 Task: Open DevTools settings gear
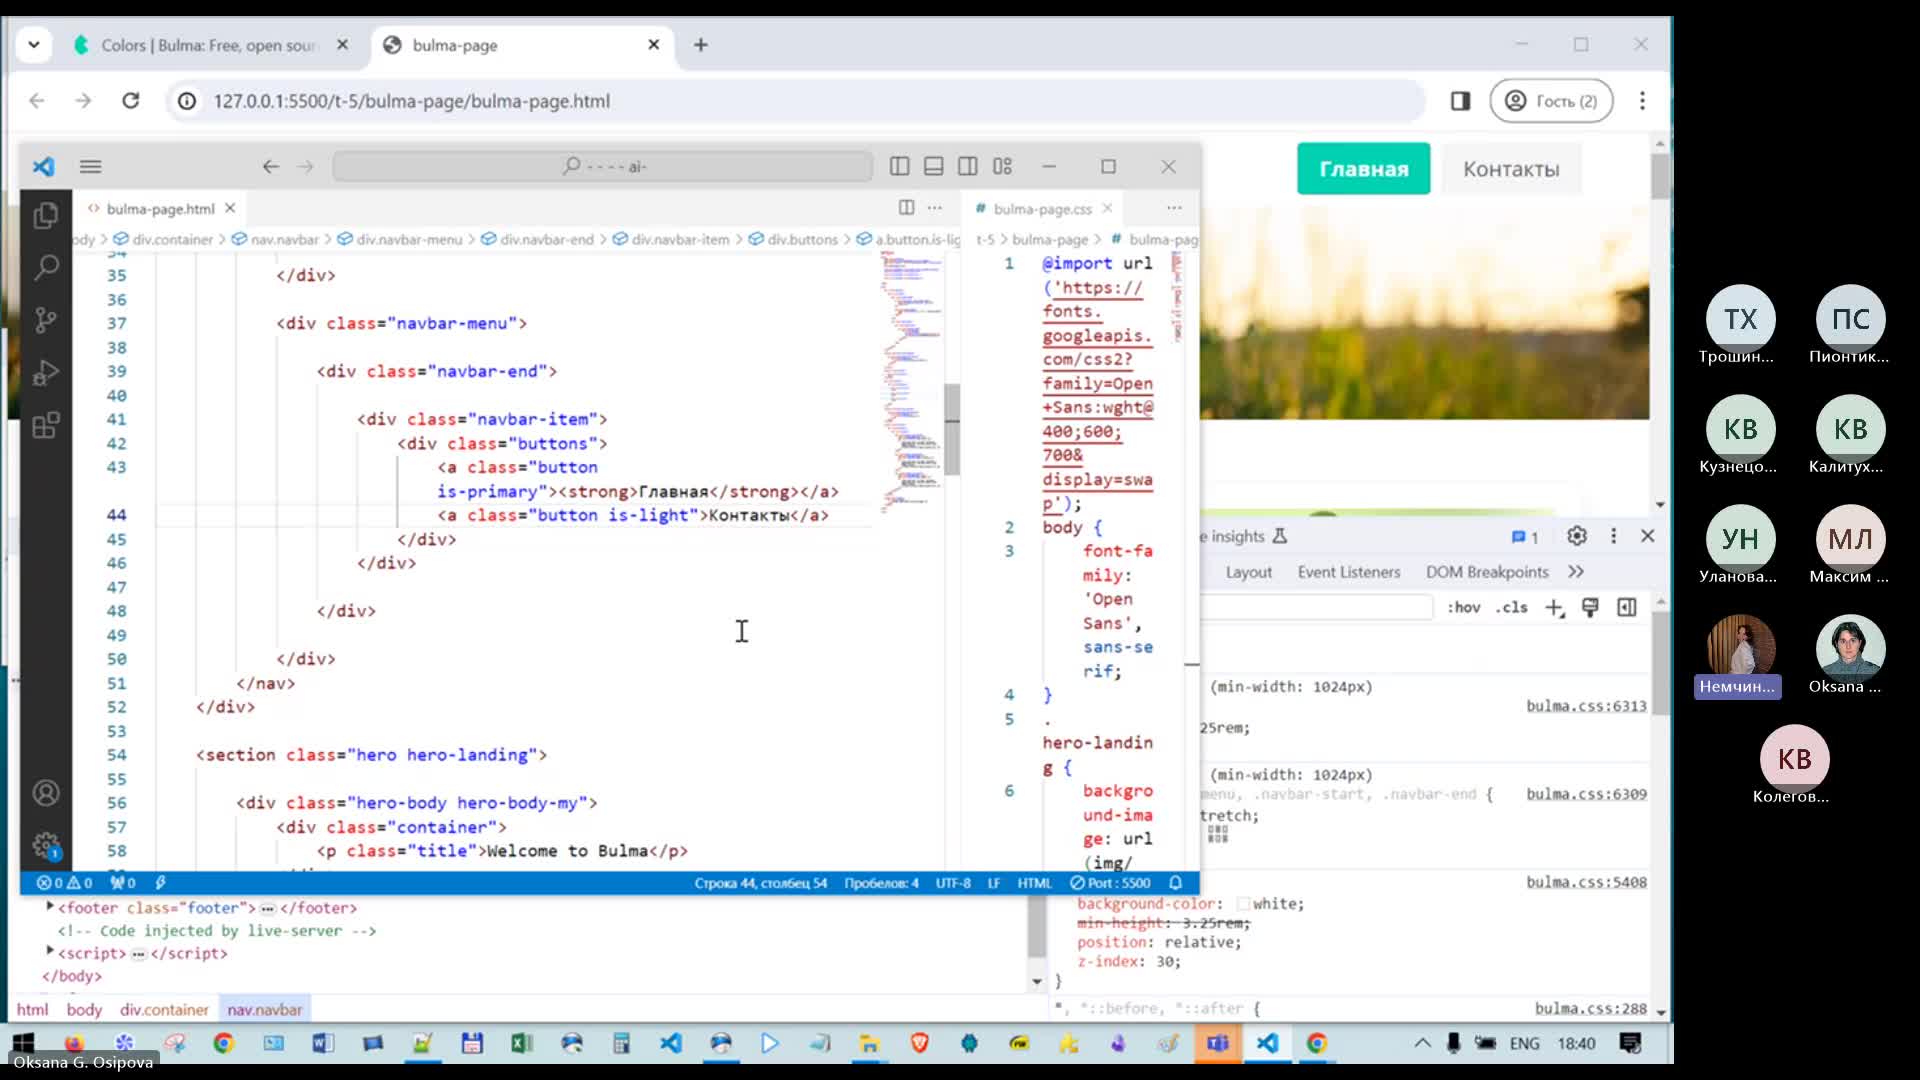point(1577,536)
